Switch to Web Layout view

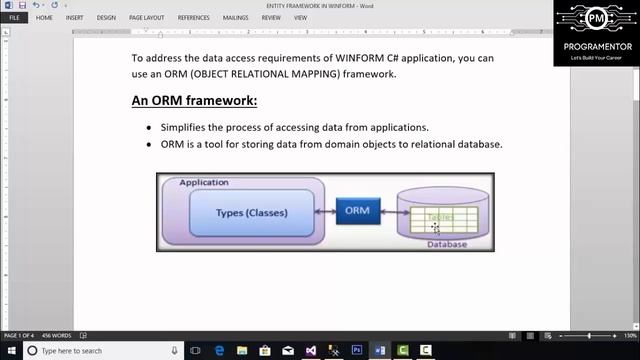[548, 336]
